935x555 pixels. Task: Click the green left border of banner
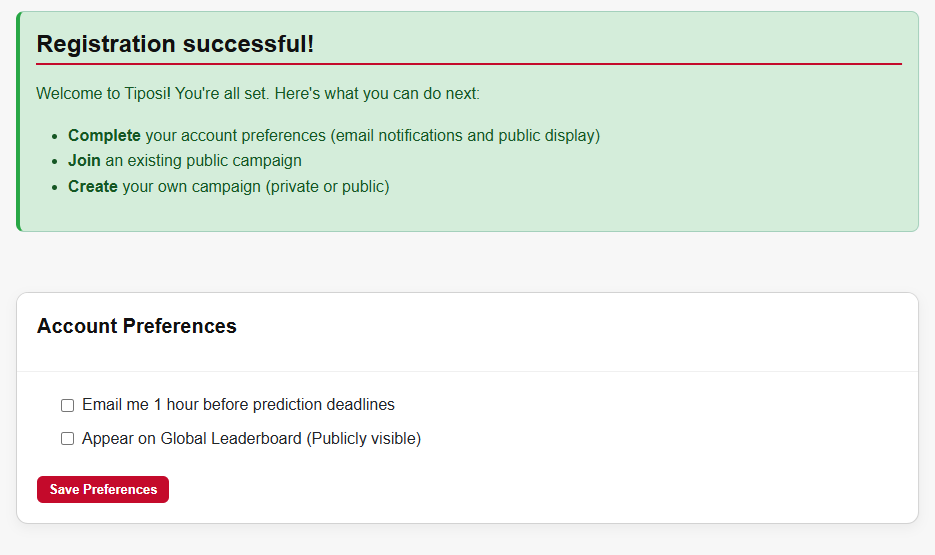coord(18,121)
